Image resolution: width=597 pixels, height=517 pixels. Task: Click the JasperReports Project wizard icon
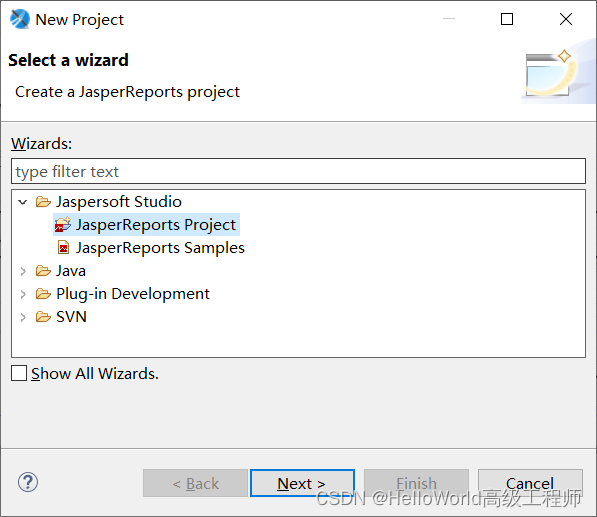[62, 225]
